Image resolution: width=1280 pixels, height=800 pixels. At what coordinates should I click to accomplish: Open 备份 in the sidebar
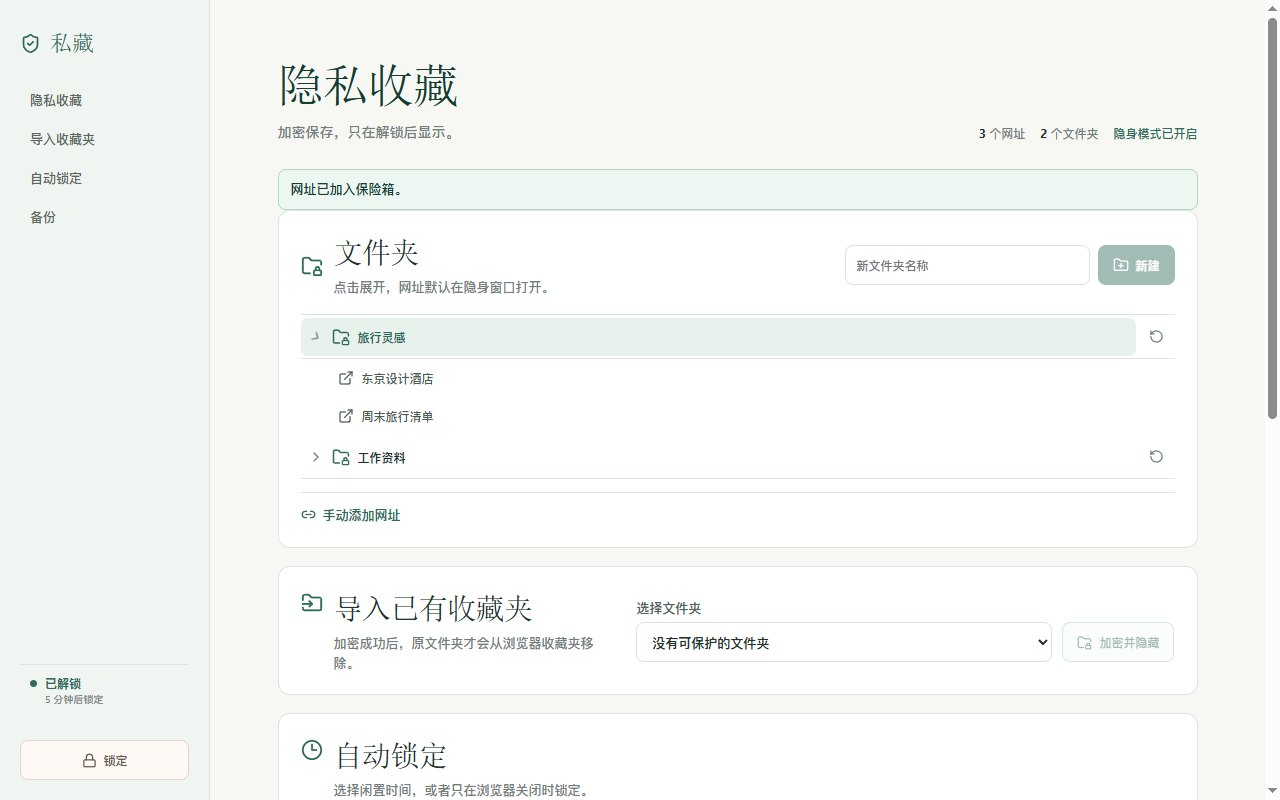pyautogui.click(x=43, y=217)
